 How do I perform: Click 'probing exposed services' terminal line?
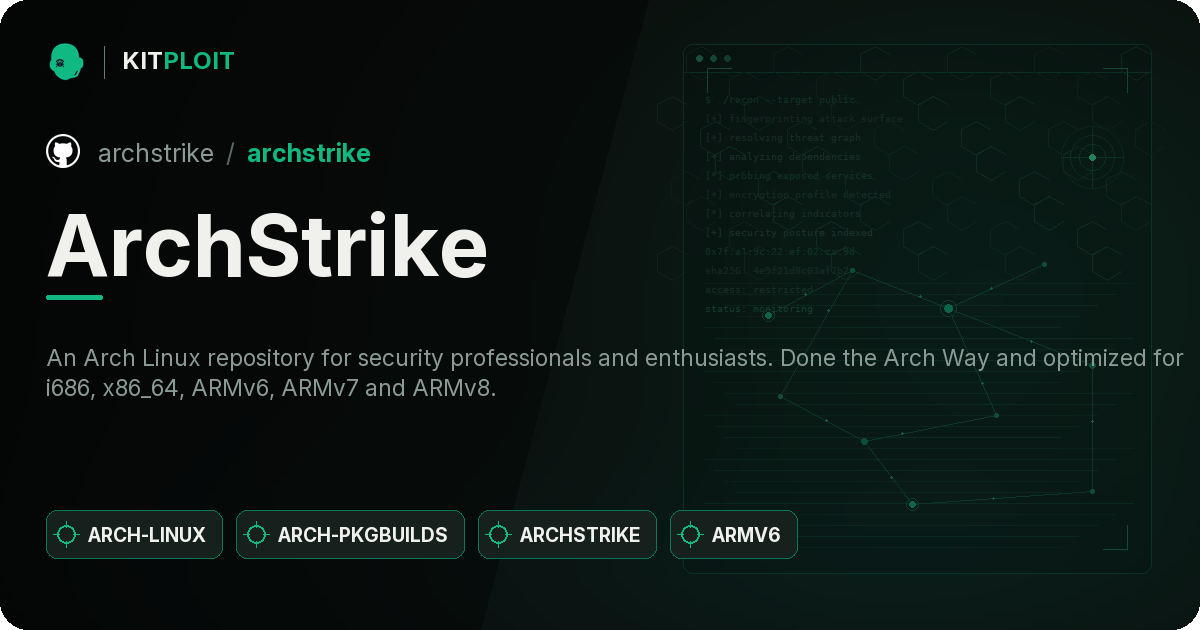(789, 176)
